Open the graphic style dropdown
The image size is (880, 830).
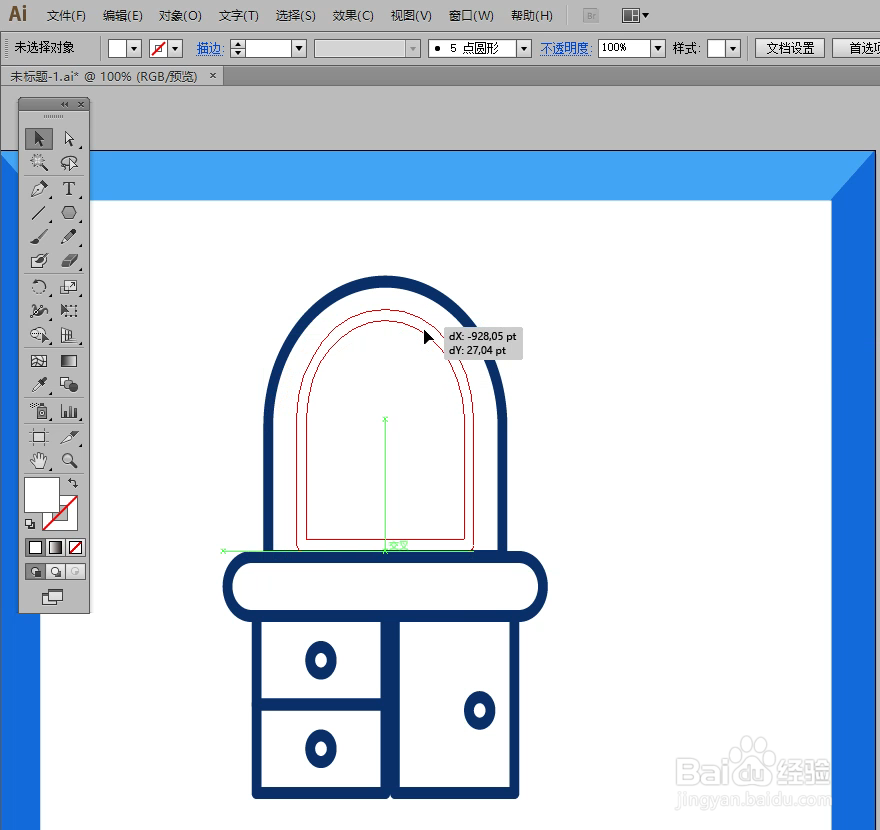[x=733, y=49]
